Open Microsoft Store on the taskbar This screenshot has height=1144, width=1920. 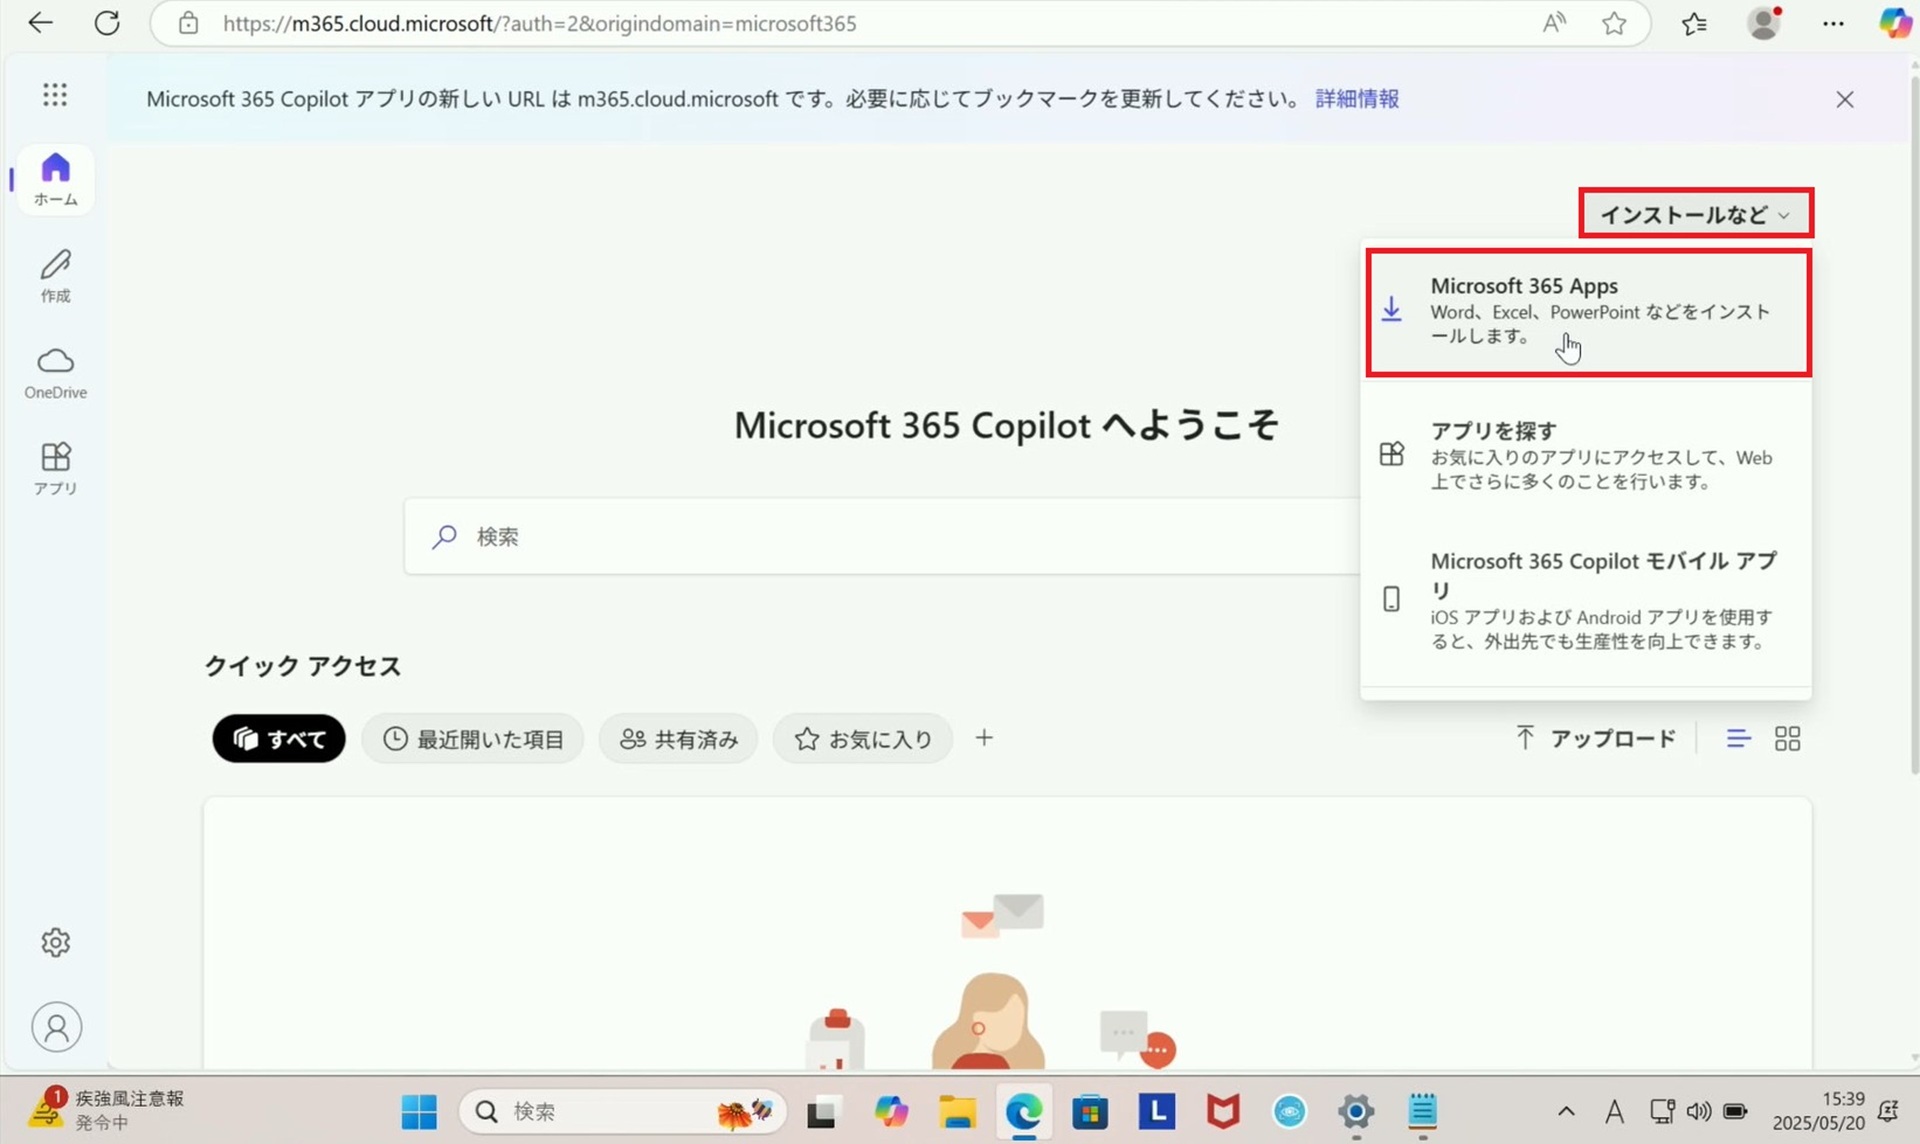pos(1090,1111)
